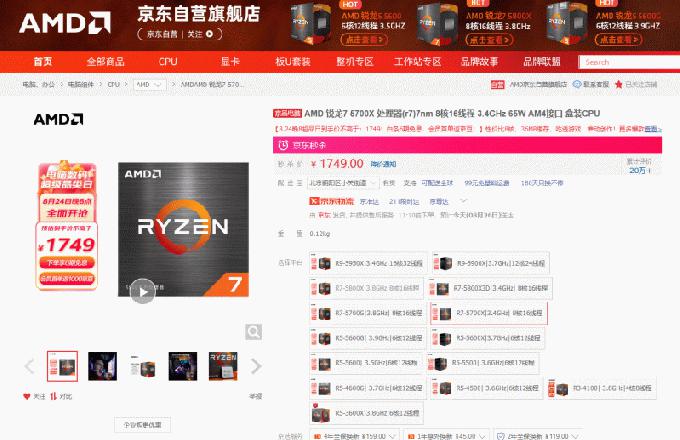Image resolution: width=680 pixels, height=440 pixels.
Task: Open 全部商品 tab in store navigation
Action: click(x=105, y=62)
